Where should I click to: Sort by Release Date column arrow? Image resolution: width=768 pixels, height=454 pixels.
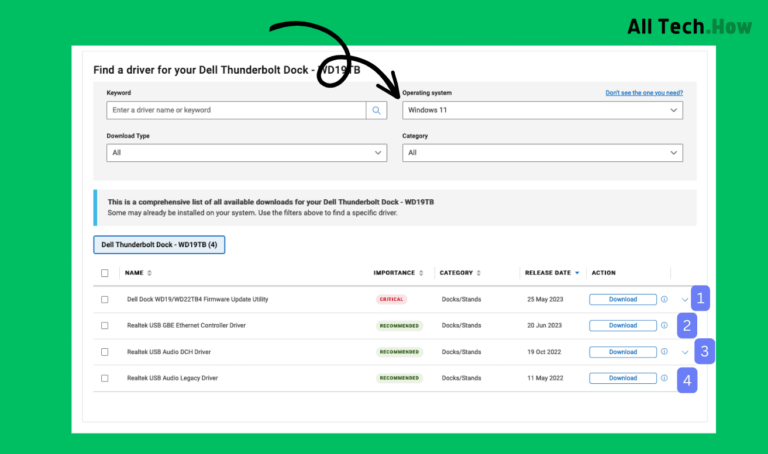coord(577,273)
